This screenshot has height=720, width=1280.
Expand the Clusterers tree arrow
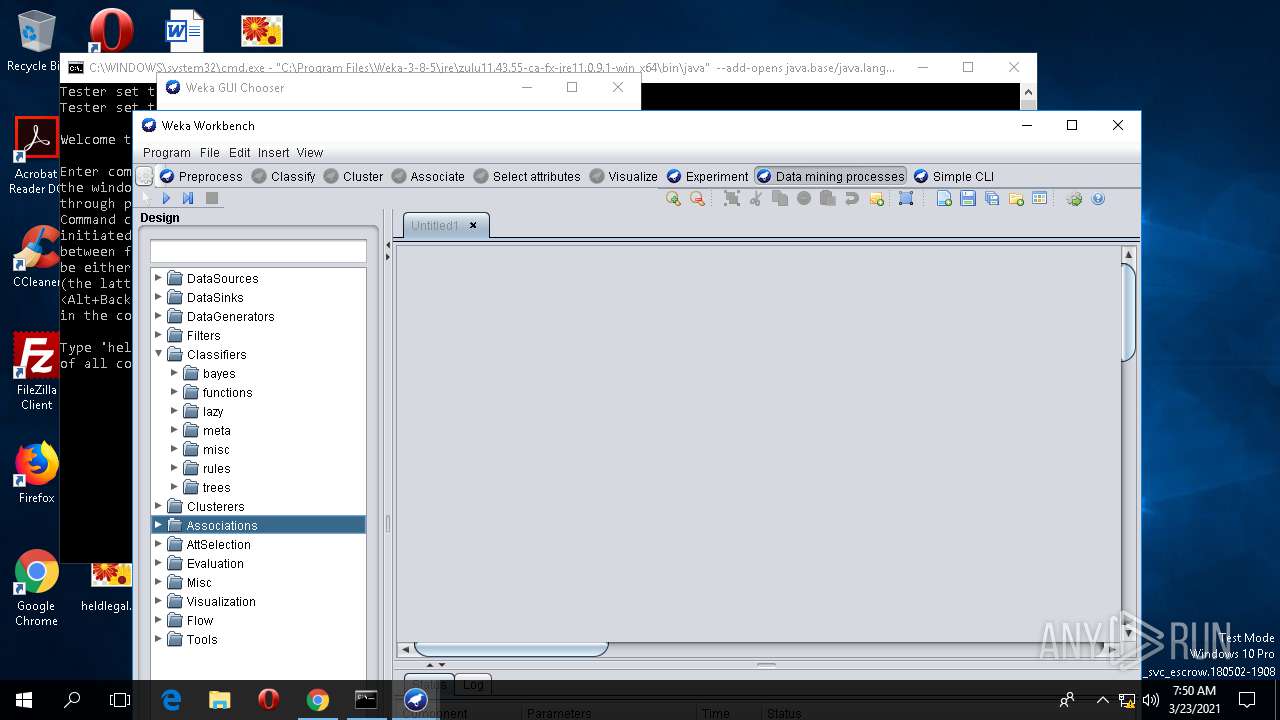(x=158, y=506)
